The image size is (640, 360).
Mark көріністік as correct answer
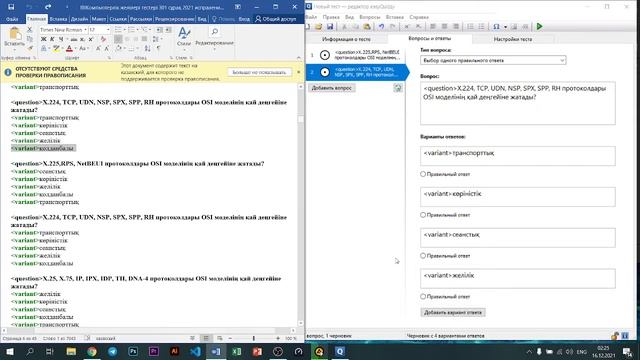[x=423, y=215]
